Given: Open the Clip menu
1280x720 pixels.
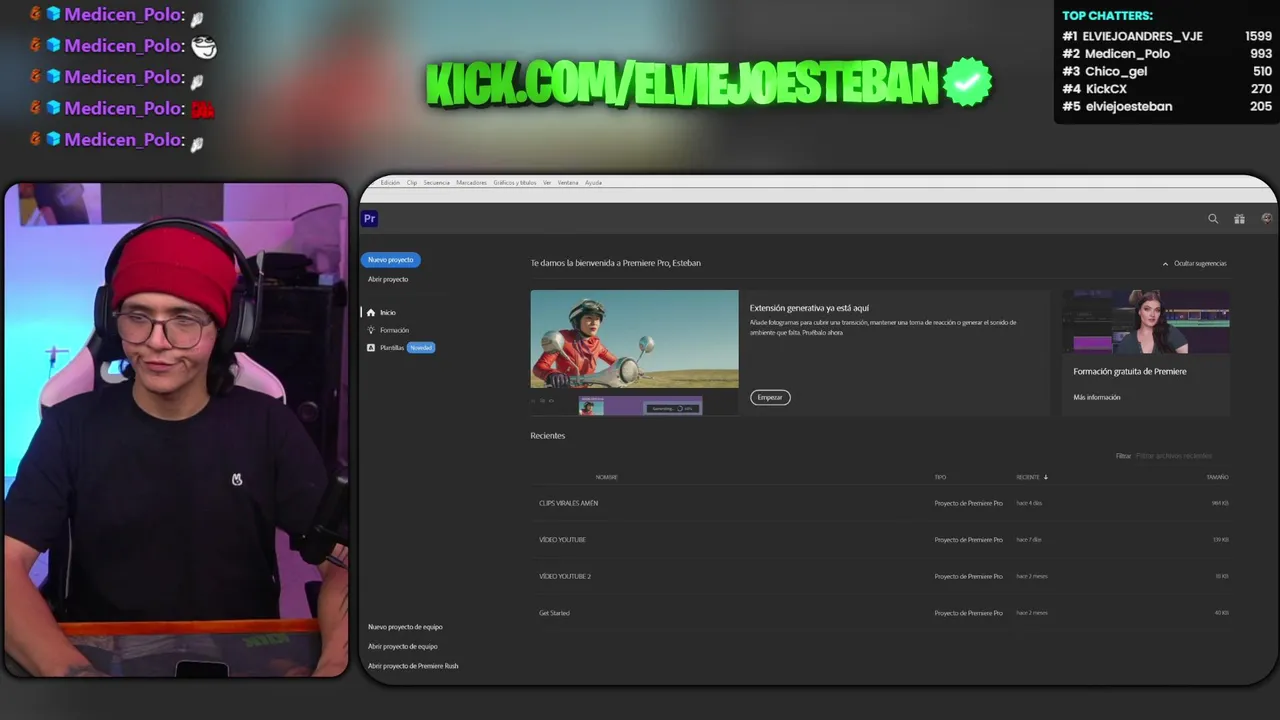Looking at the screenshot, I should pos(412,183).
